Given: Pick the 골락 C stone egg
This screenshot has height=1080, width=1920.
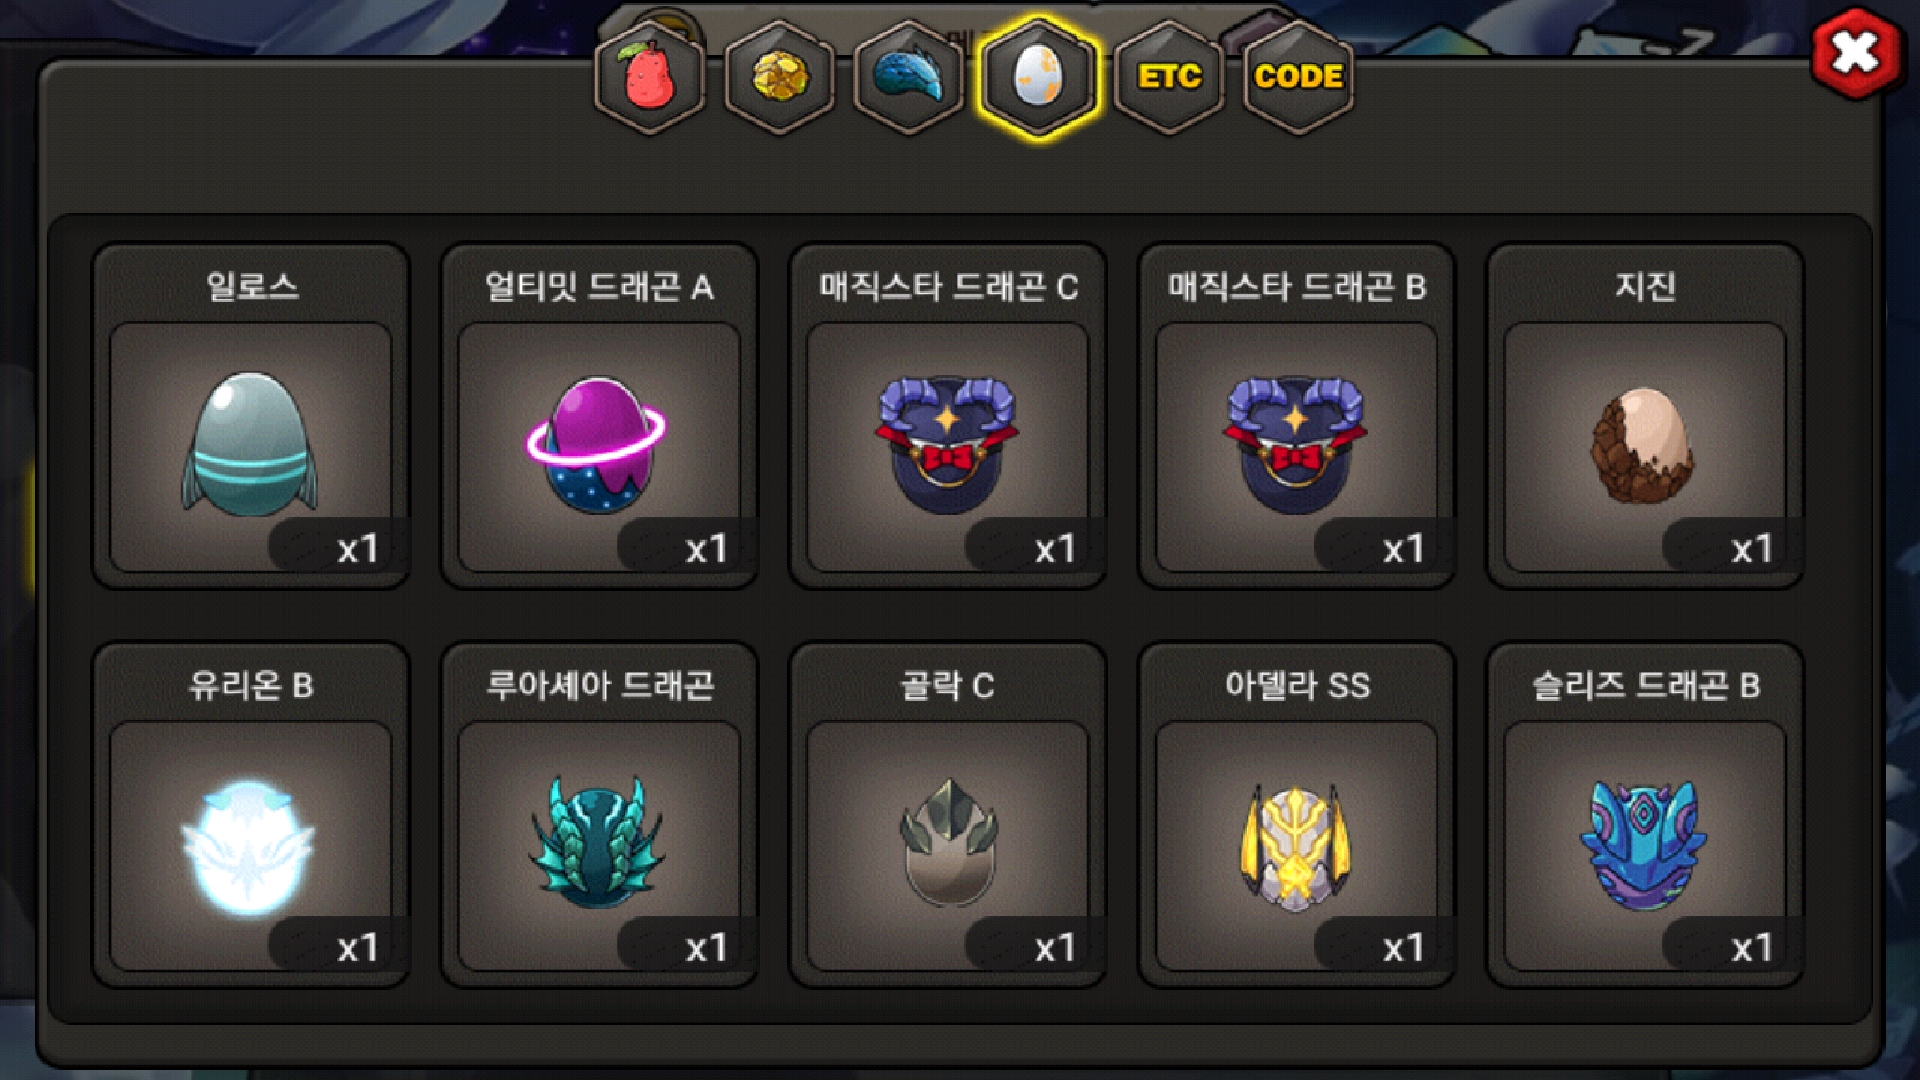Looking at the screenshot, I should pyautogui.click(x=947, y=845).
